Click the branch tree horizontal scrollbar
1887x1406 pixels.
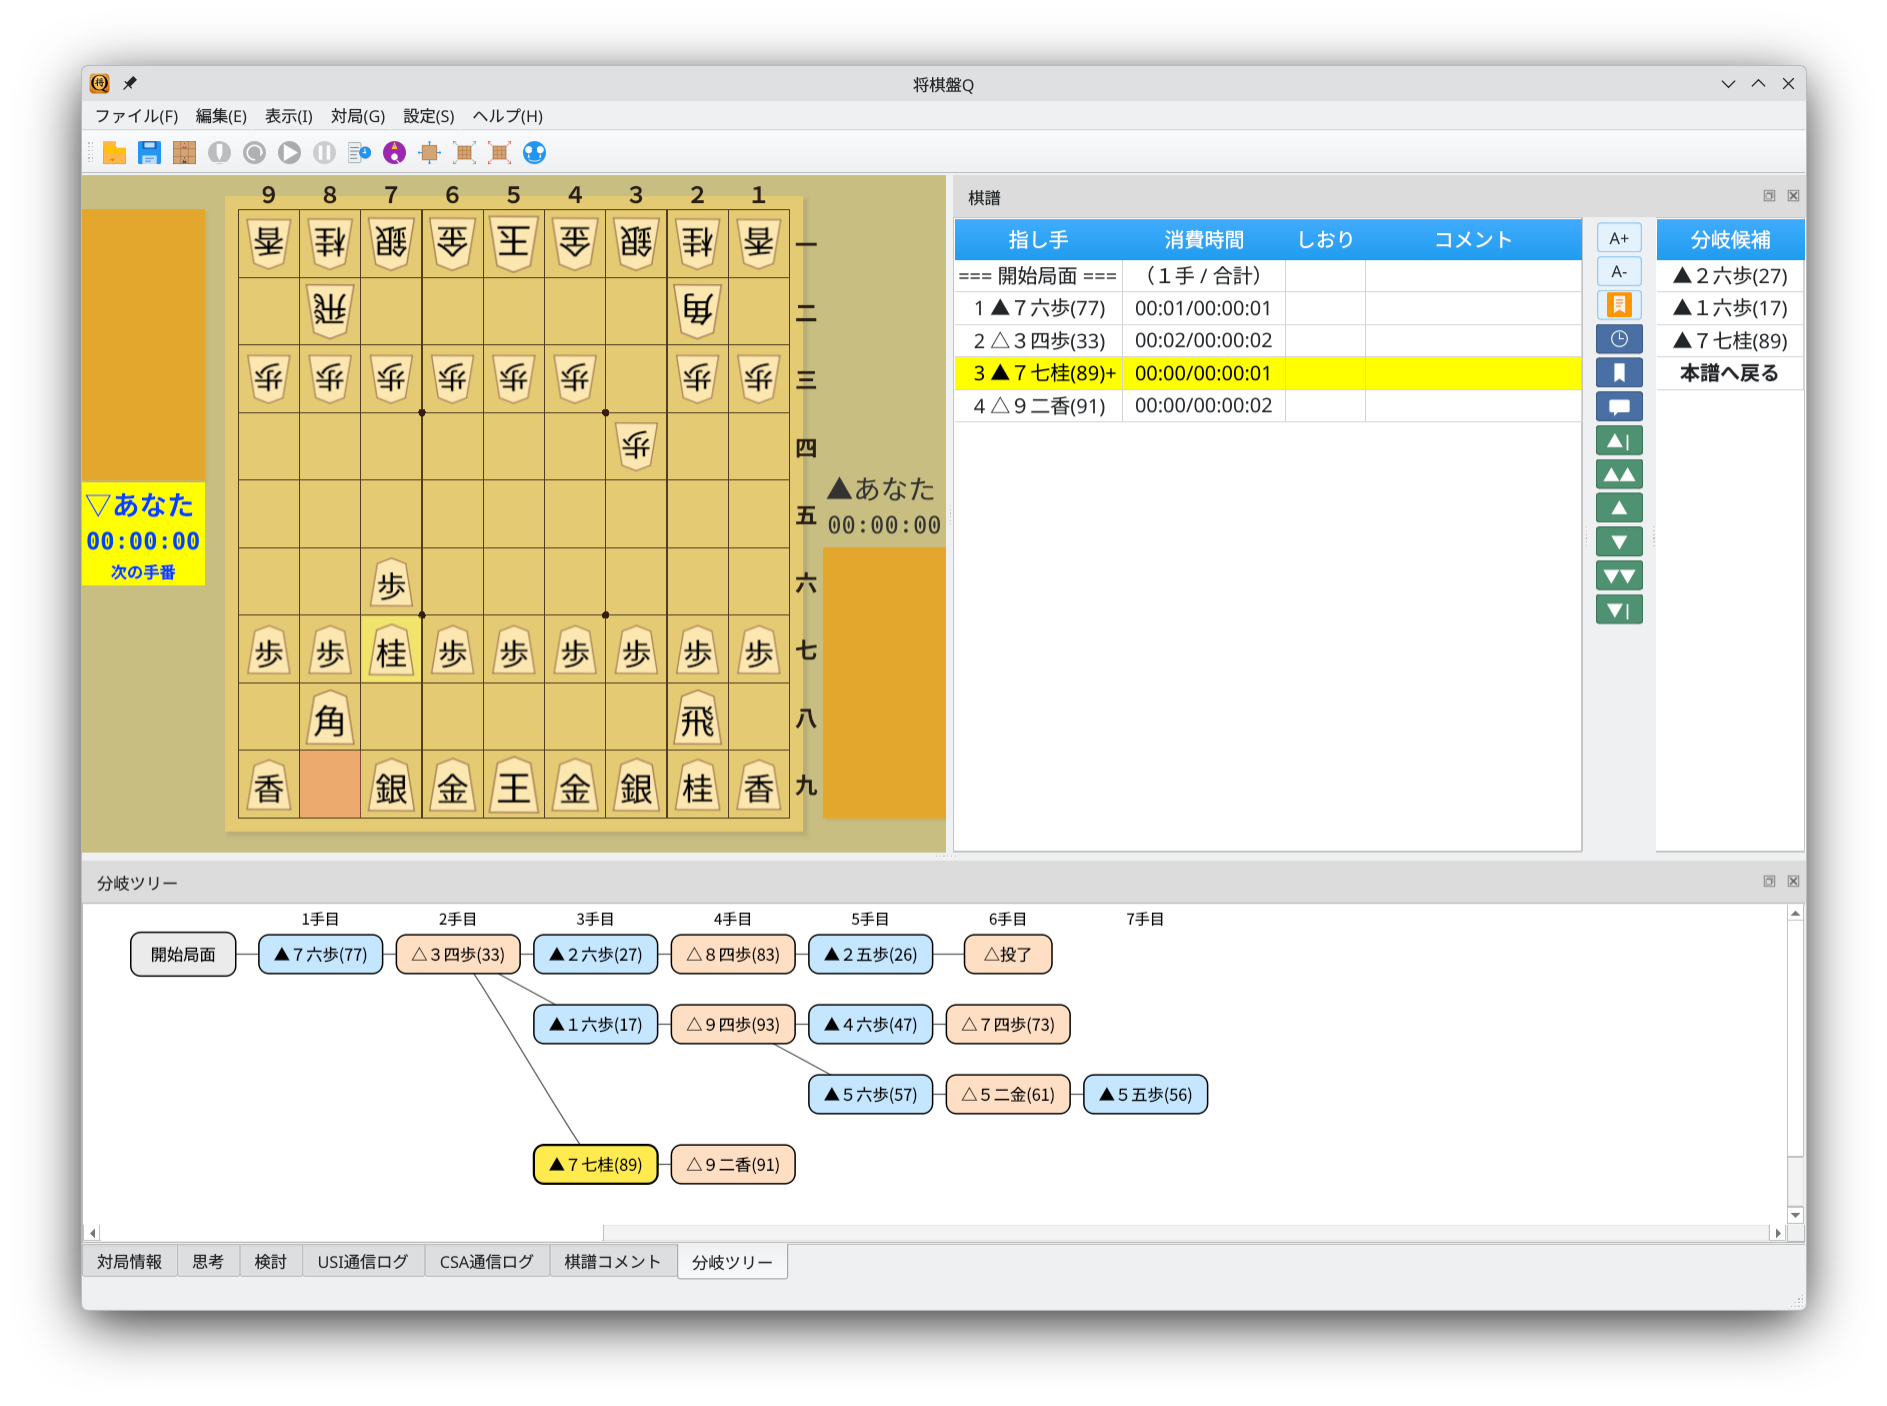[x=350, y=1233]
